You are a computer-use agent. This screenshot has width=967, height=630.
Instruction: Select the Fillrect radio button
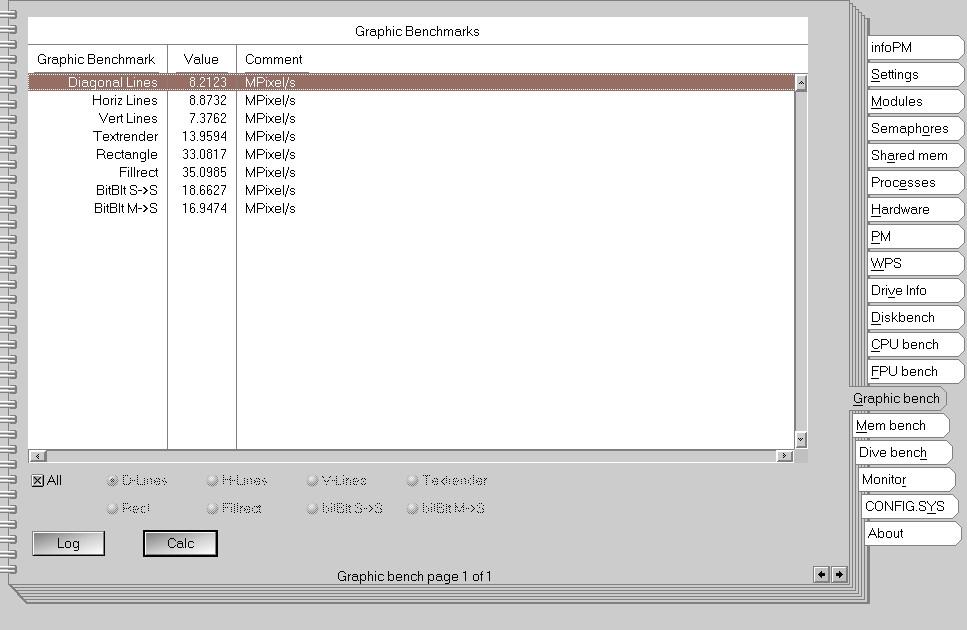click(213, 509)
